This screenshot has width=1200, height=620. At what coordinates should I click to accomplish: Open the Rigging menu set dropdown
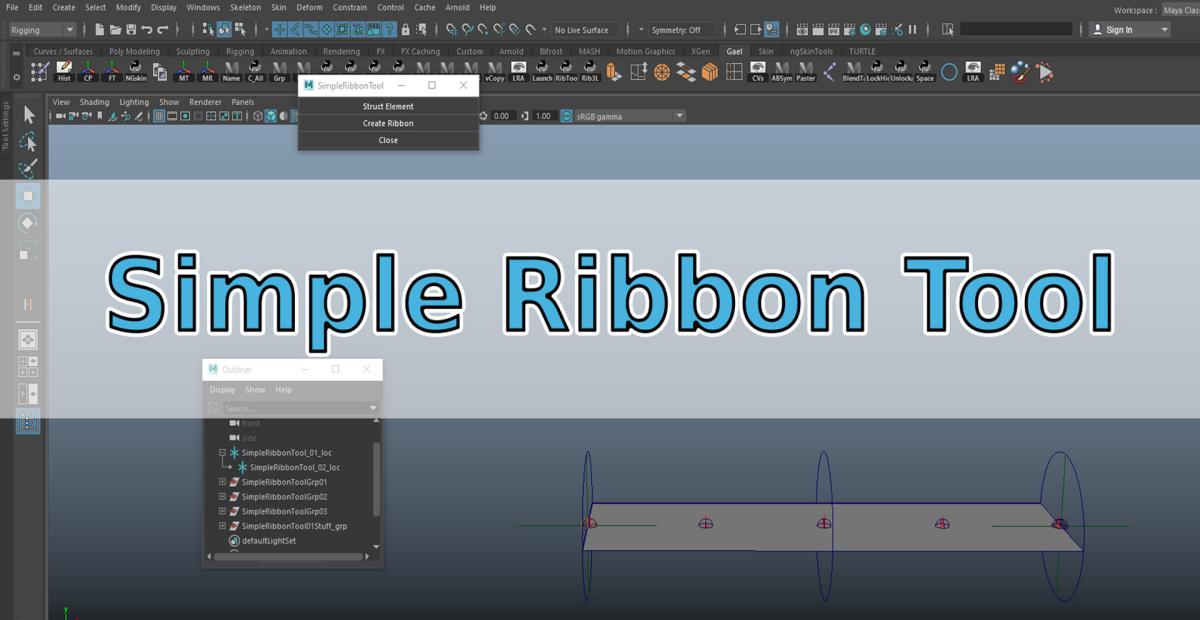(41, 30)
